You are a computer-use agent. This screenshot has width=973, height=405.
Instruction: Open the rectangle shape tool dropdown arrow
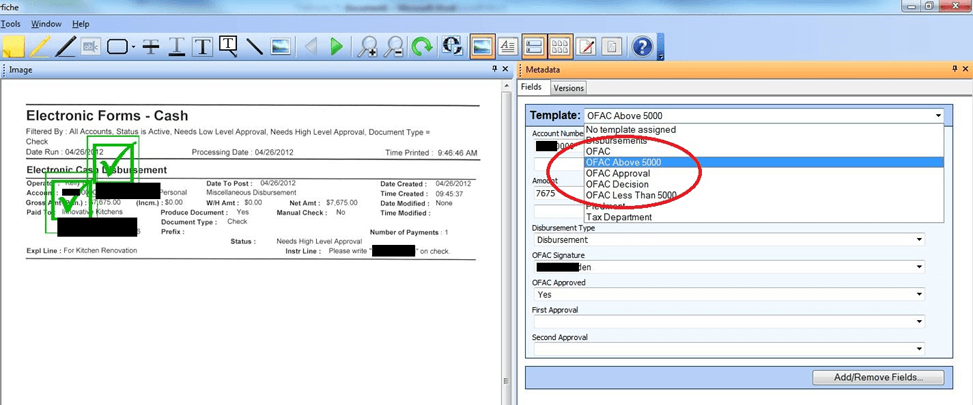(x=133, y=47)
